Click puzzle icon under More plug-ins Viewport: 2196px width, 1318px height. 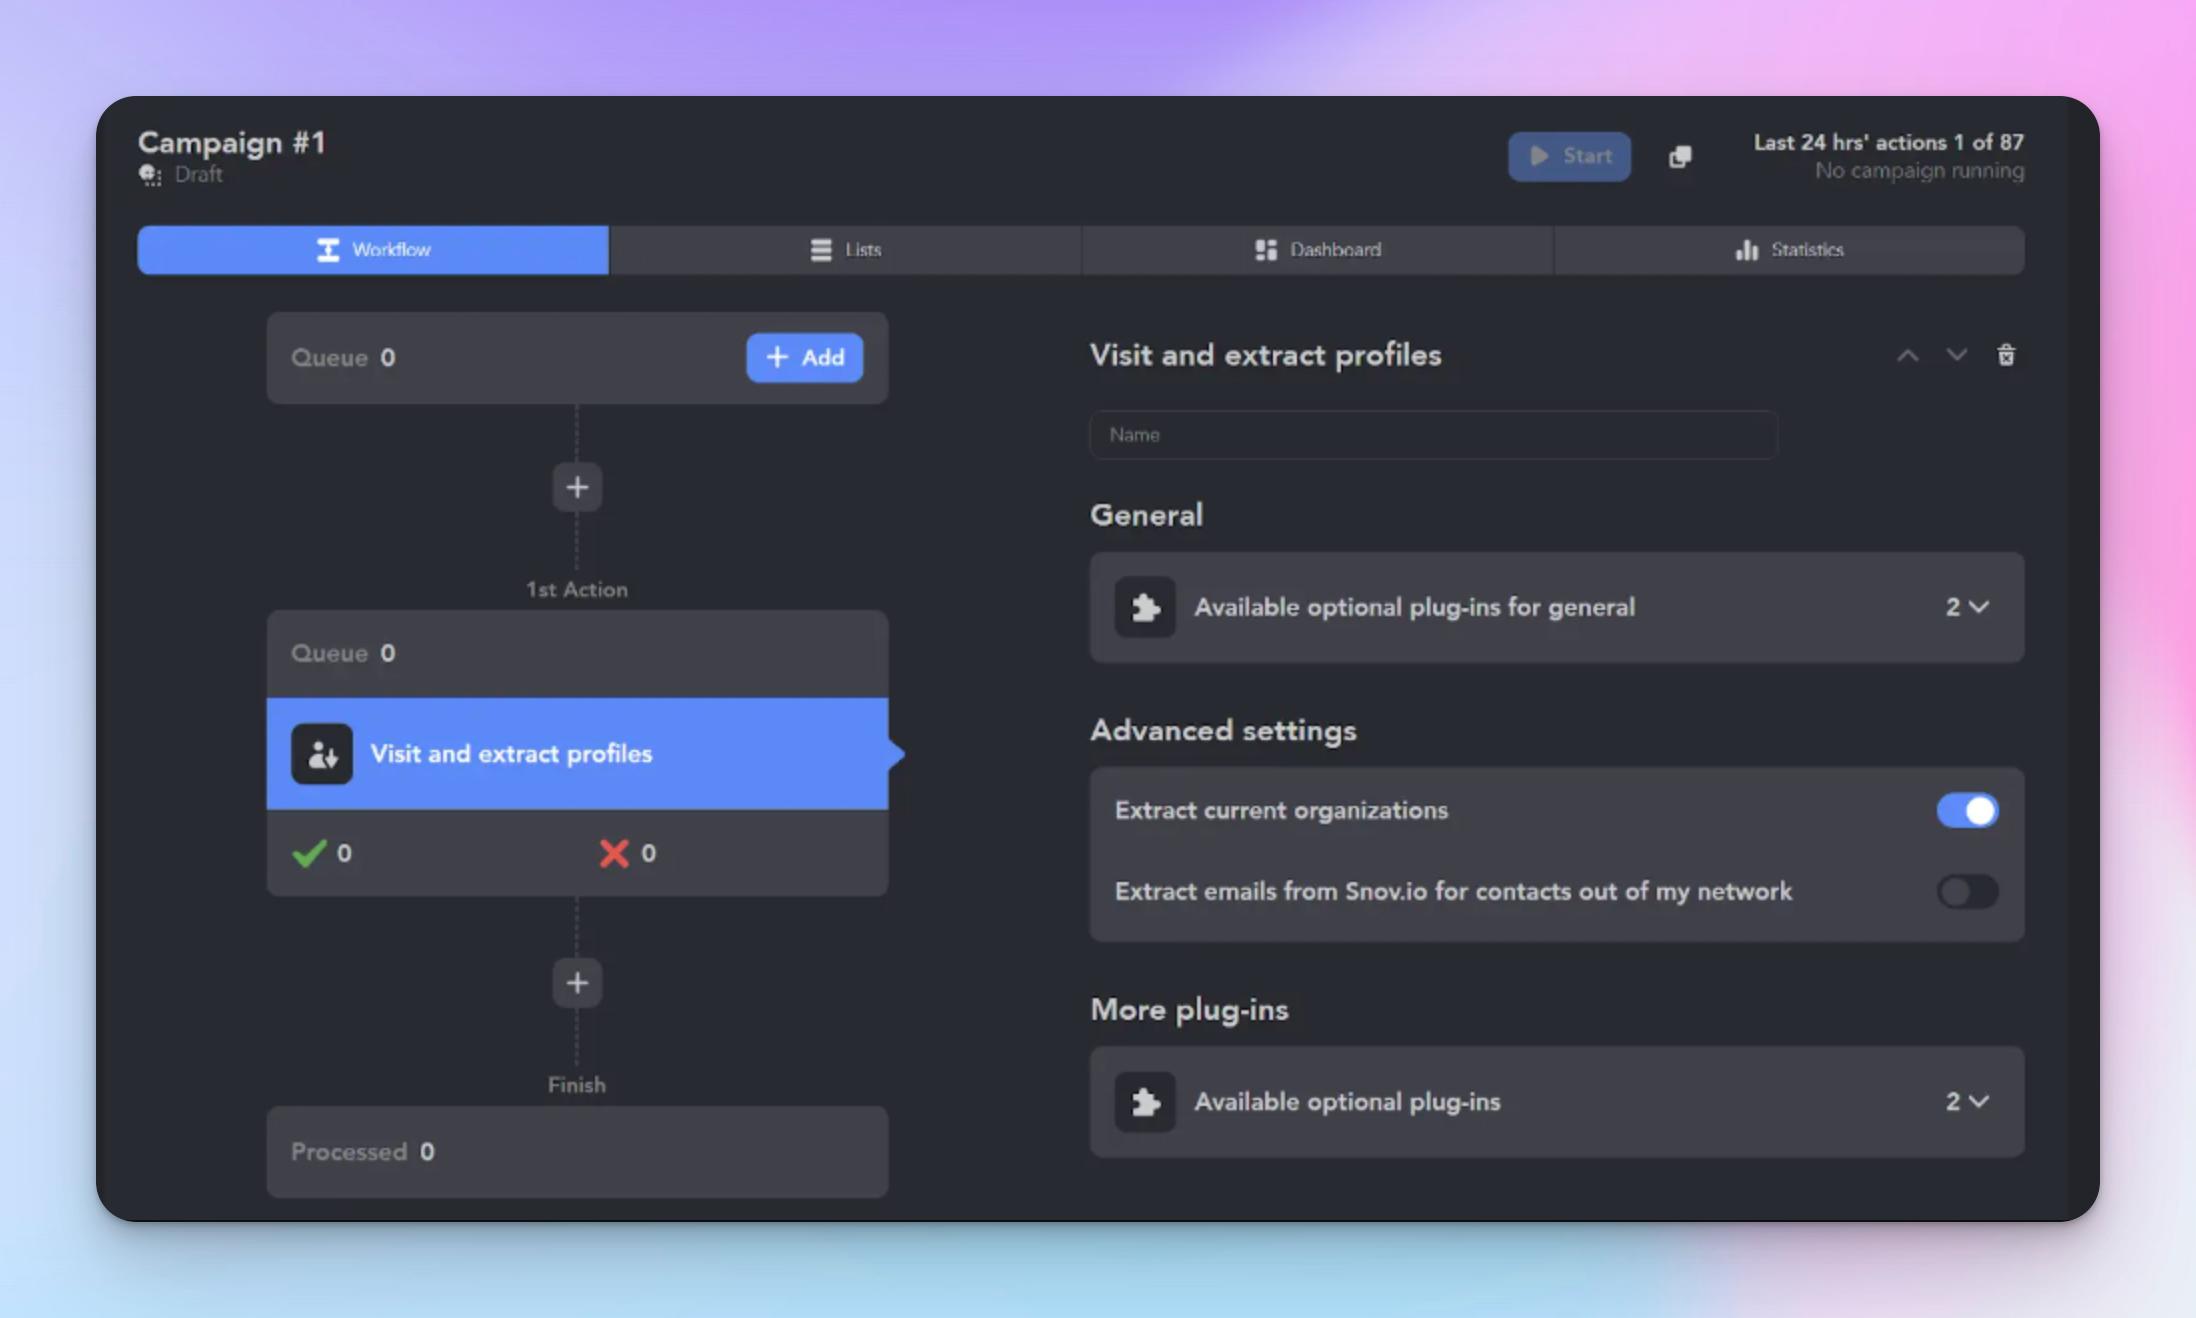[x=1145, y=1102]
